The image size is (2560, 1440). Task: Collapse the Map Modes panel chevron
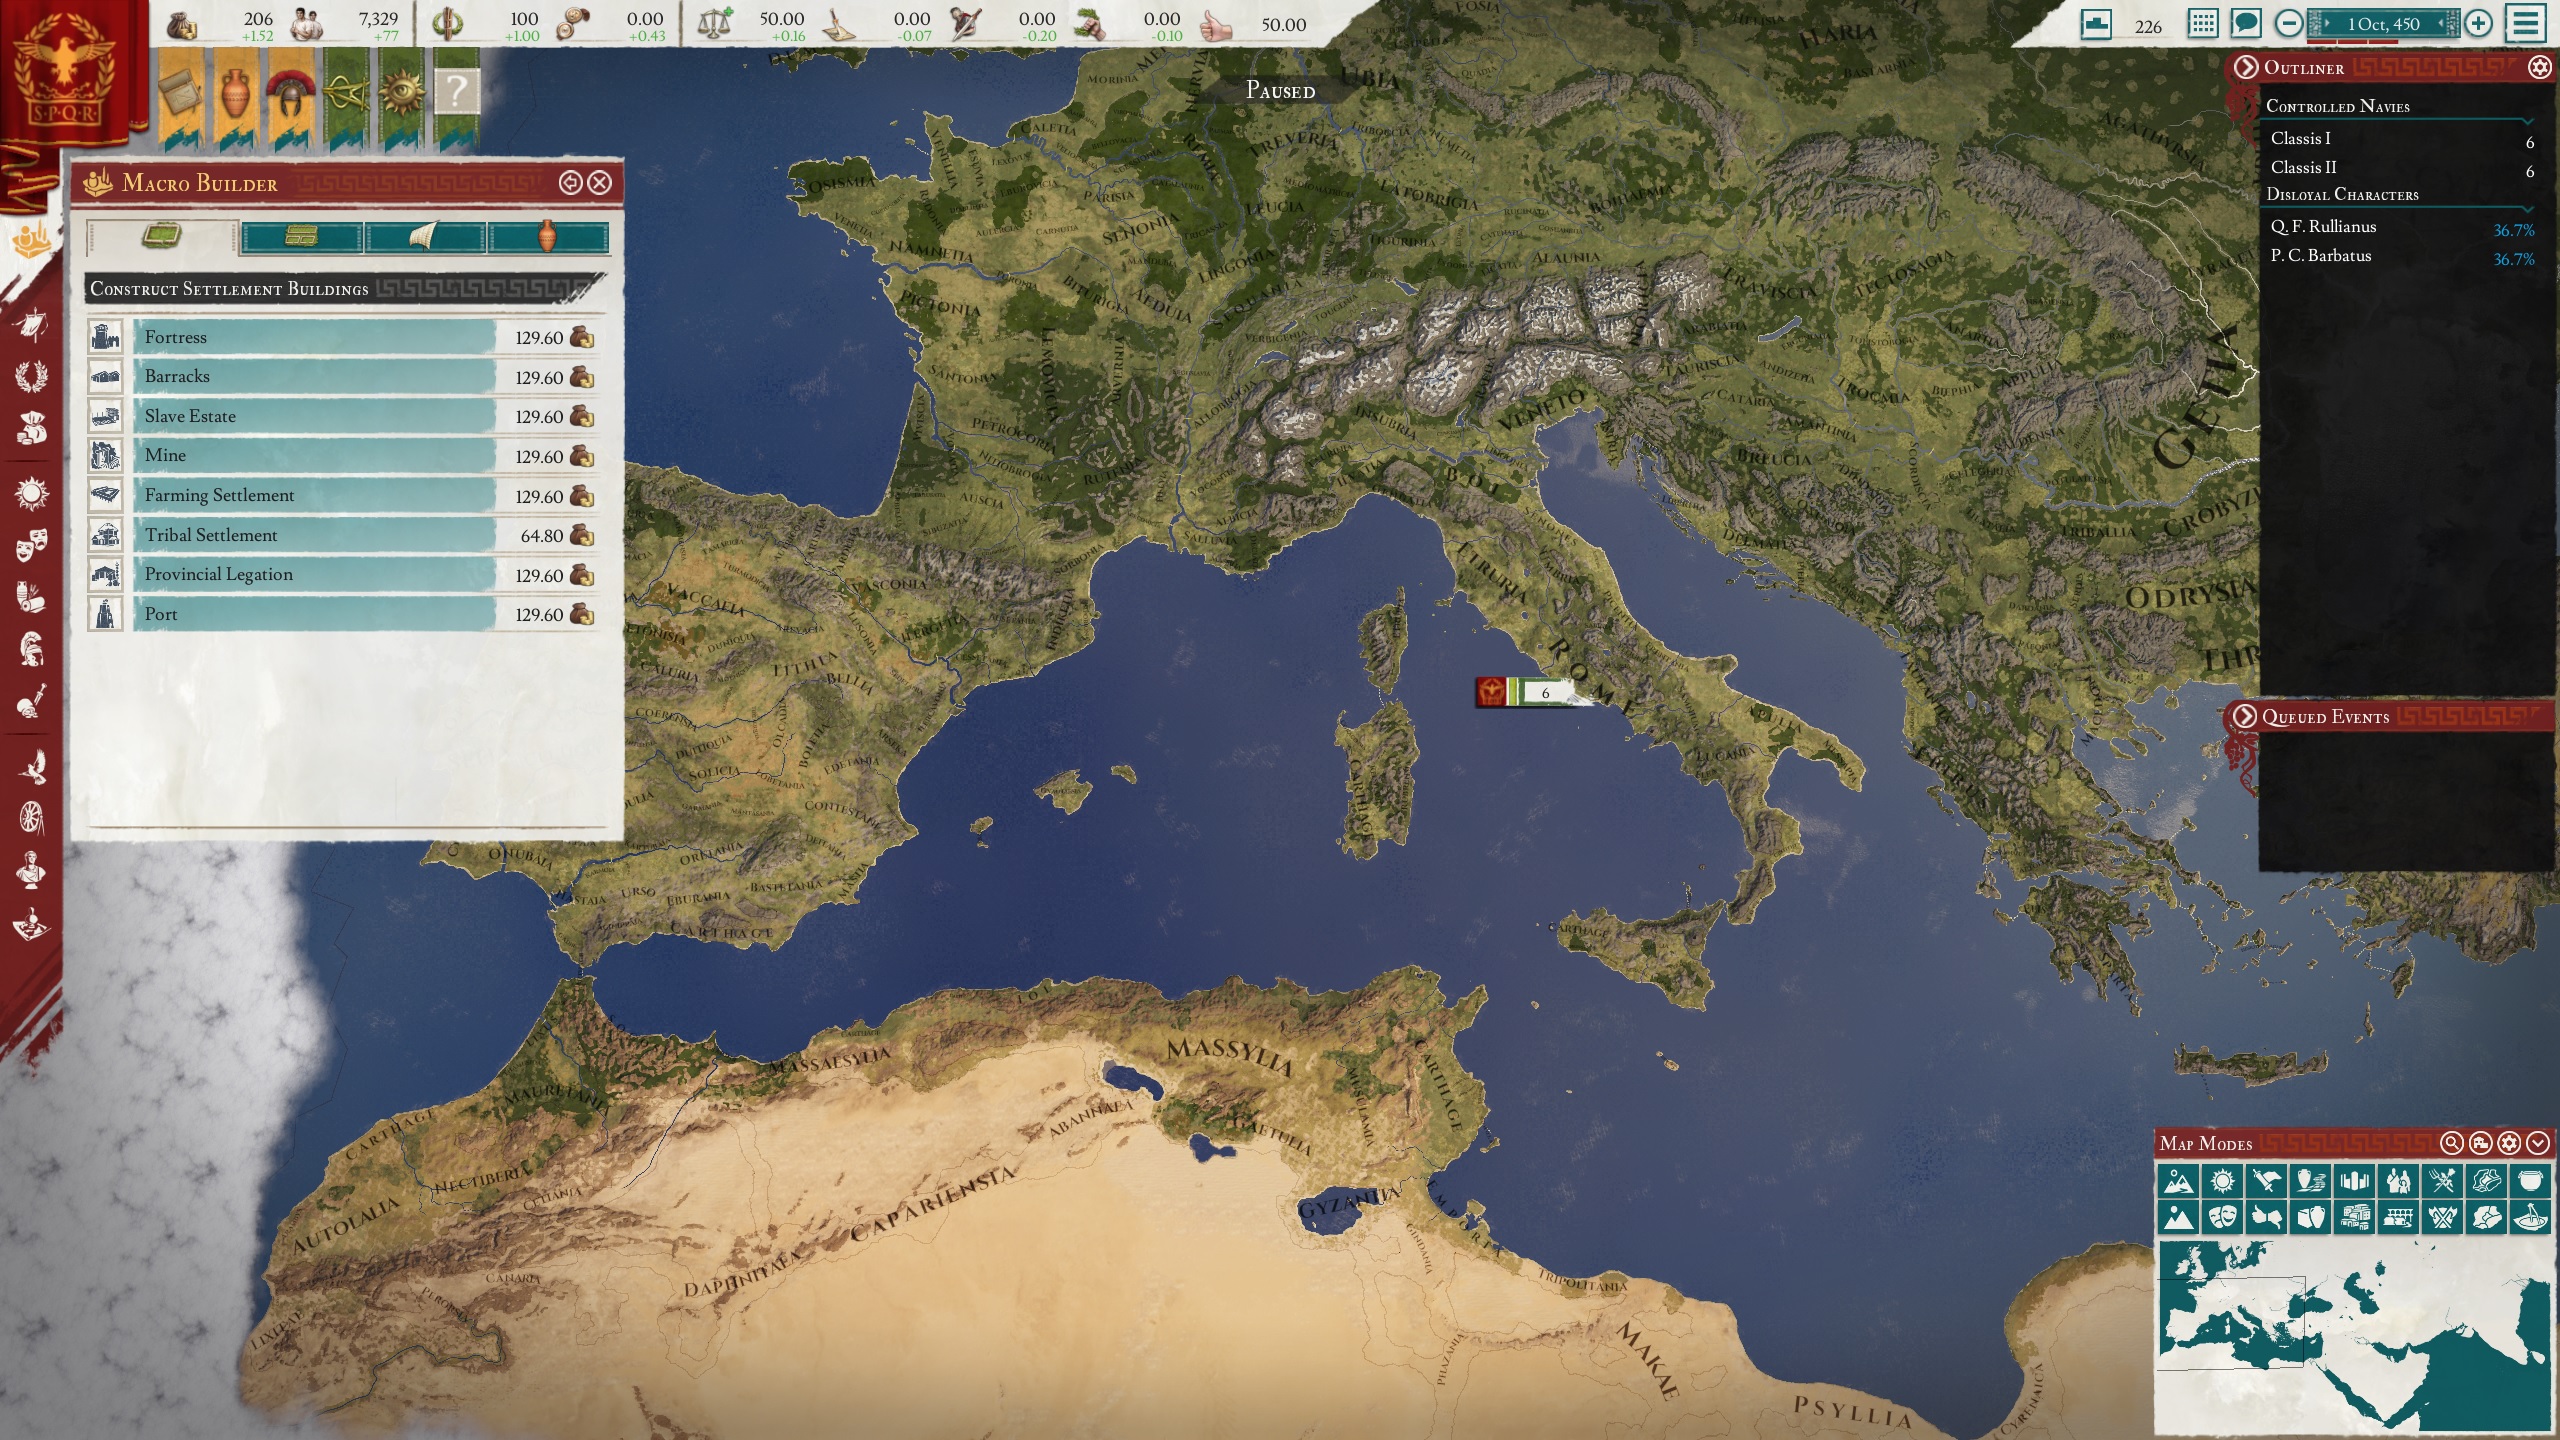[2538, 1143]
